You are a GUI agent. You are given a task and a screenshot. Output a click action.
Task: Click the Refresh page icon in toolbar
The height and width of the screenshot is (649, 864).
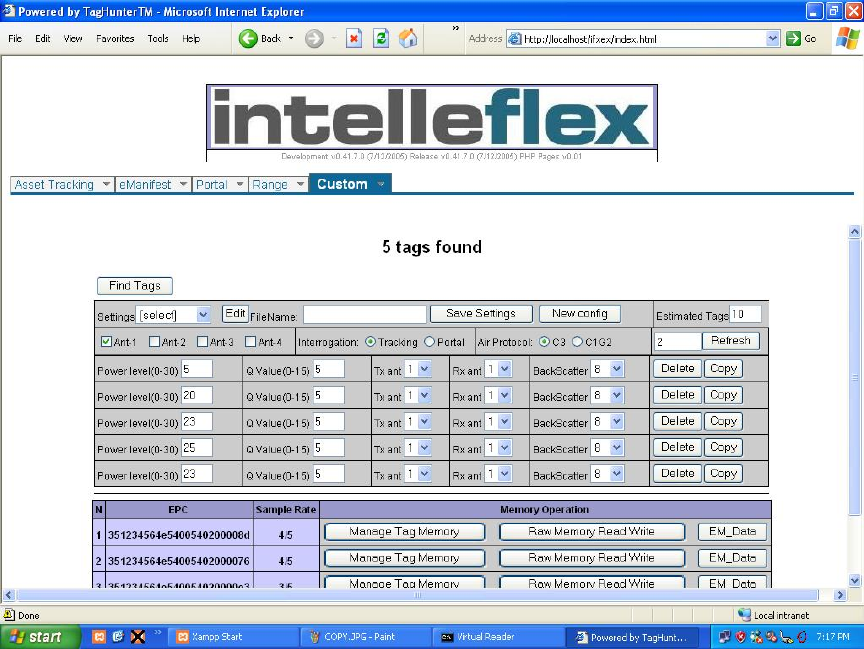pyautogui.click(x=381, y=39)
